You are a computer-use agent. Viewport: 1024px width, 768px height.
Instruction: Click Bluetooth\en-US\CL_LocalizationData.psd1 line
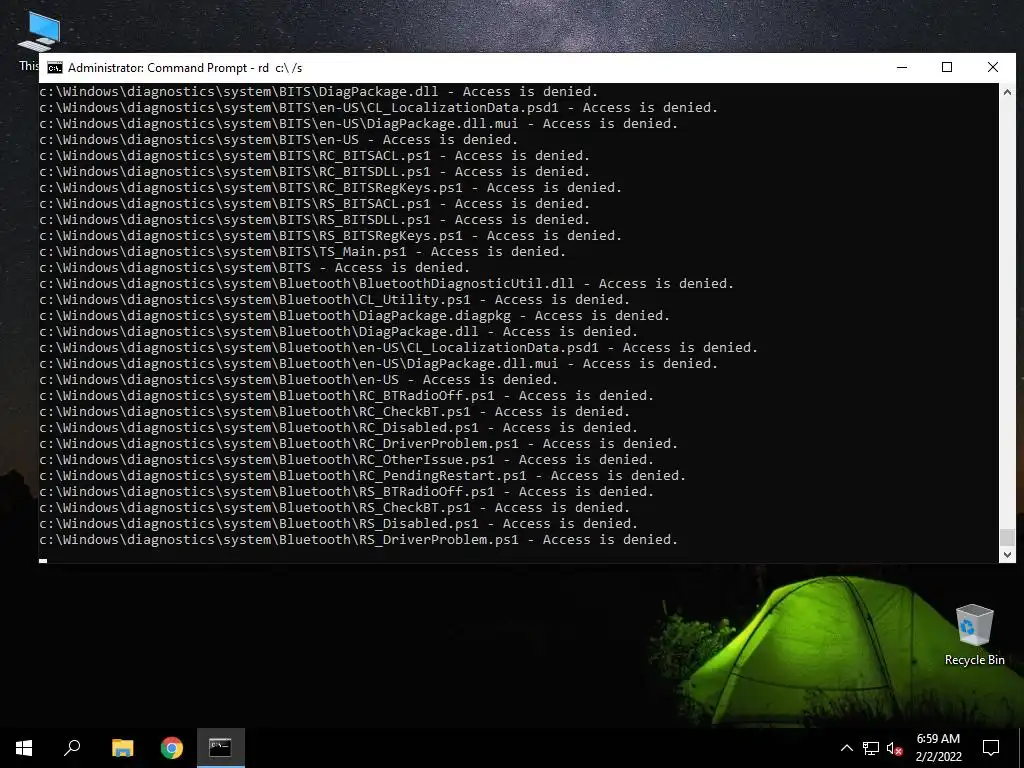398,347
